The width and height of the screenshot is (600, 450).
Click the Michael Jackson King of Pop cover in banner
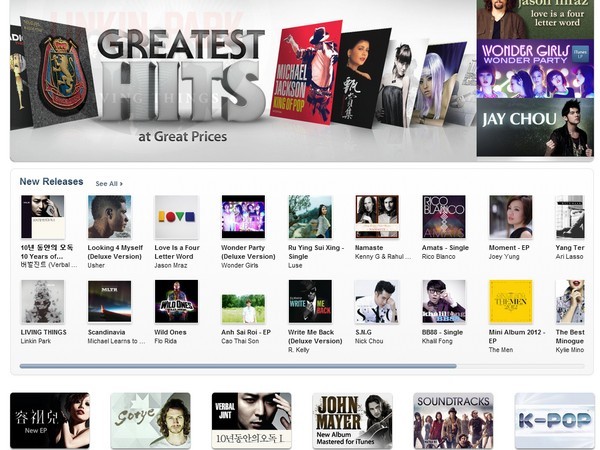coord(306,72)
